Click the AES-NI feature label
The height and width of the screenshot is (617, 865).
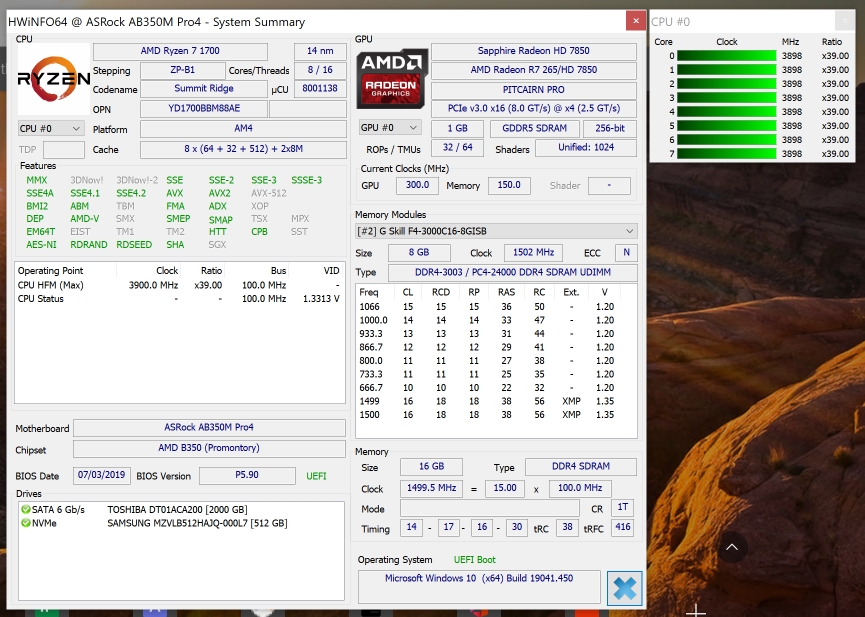41,245
